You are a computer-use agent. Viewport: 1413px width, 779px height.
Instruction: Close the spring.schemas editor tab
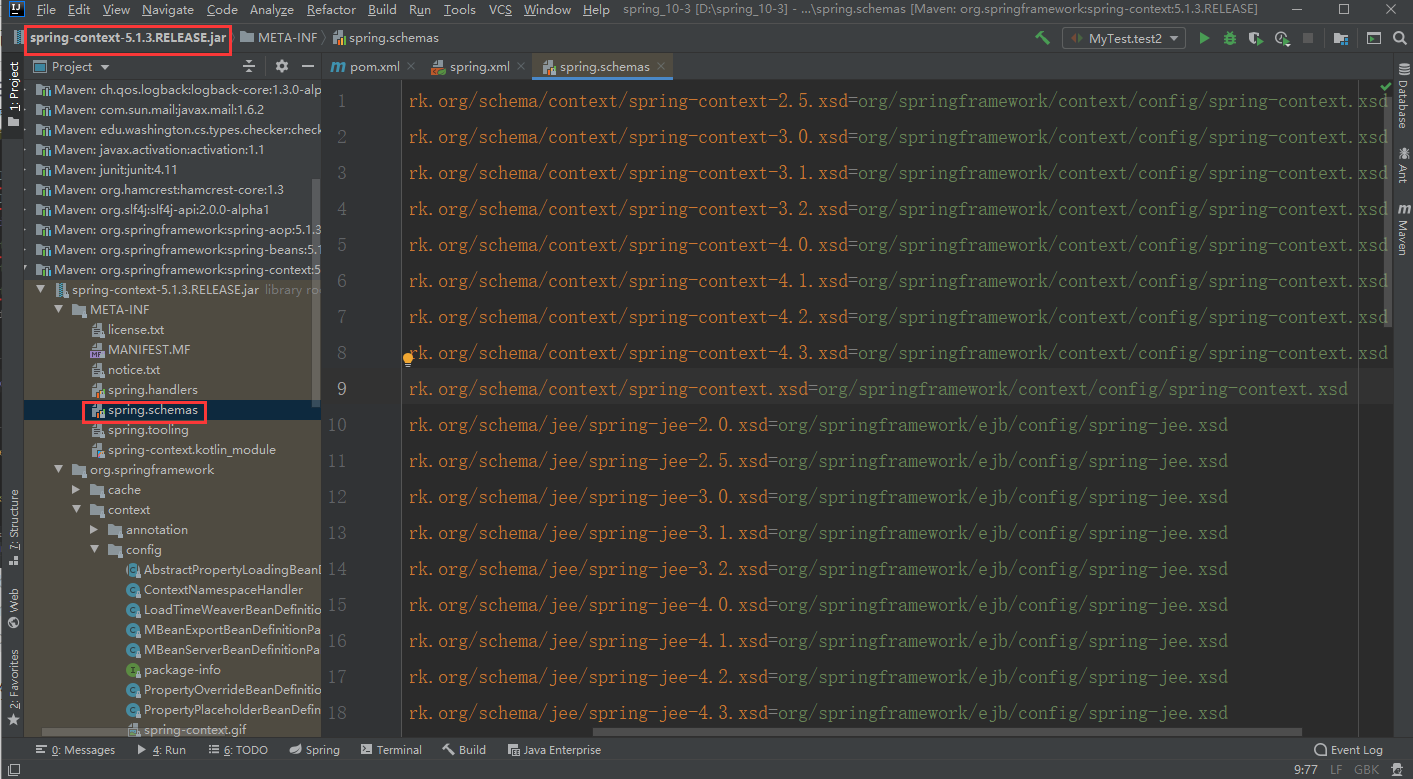pos(660,67)
